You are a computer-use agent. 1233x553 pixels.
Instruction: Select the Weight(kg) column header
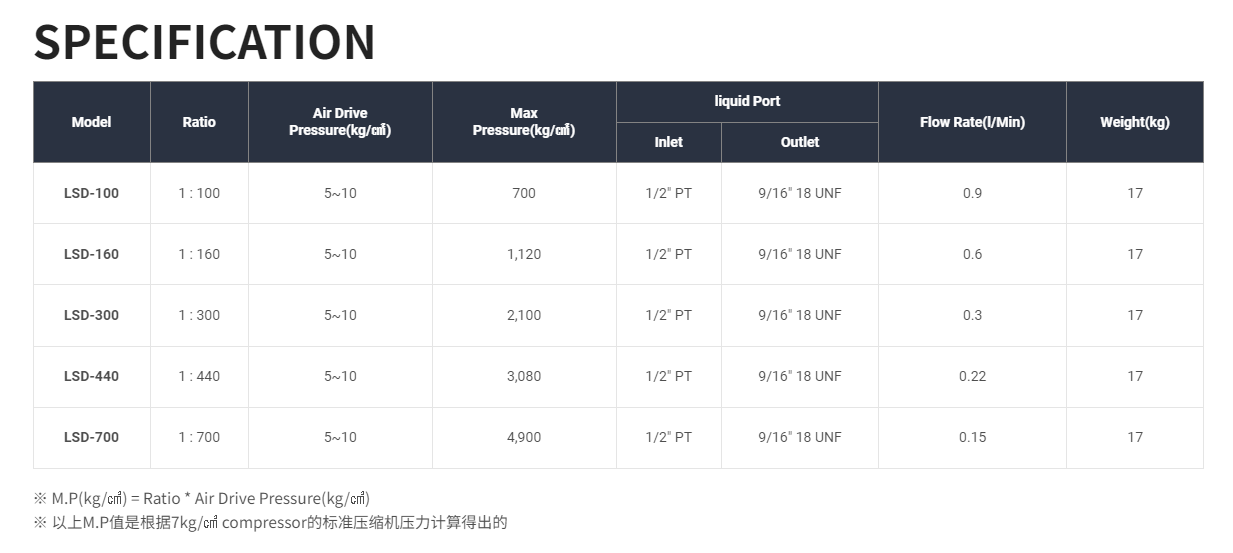click(x=1134, y=122)
